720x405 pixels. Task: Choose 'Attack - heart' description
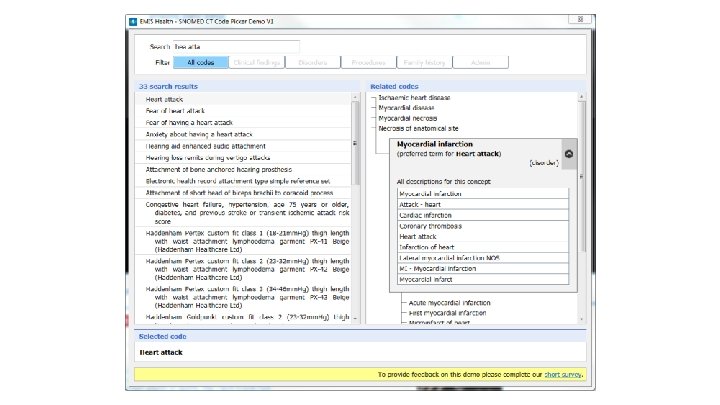tap(483, 204)
